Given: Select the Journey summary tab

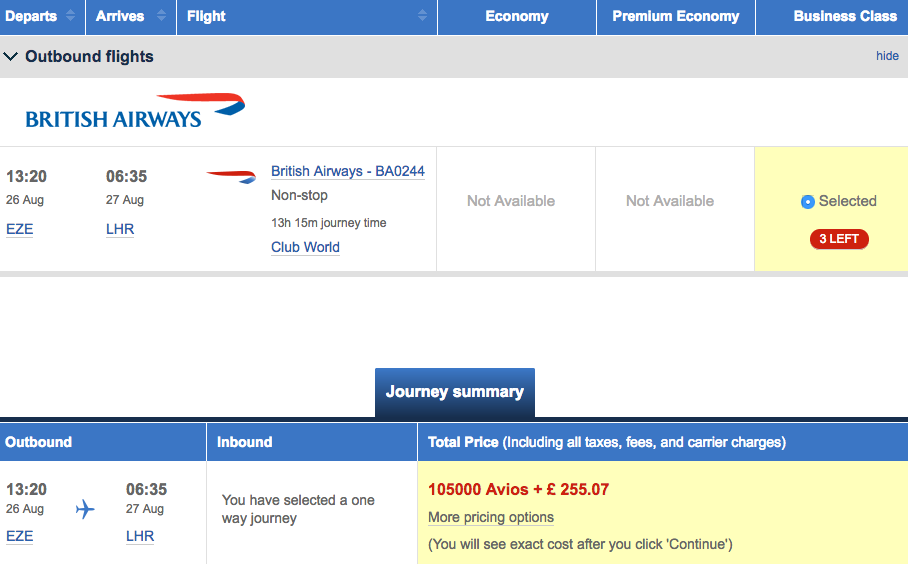Looking at the screenshot, I should point(455,392).
